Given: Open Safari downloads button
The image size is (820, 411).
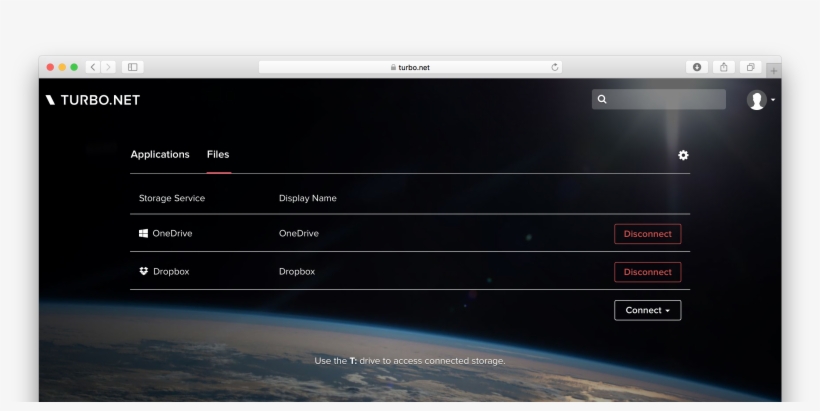Looking at the screenshot, I should 697,67.
